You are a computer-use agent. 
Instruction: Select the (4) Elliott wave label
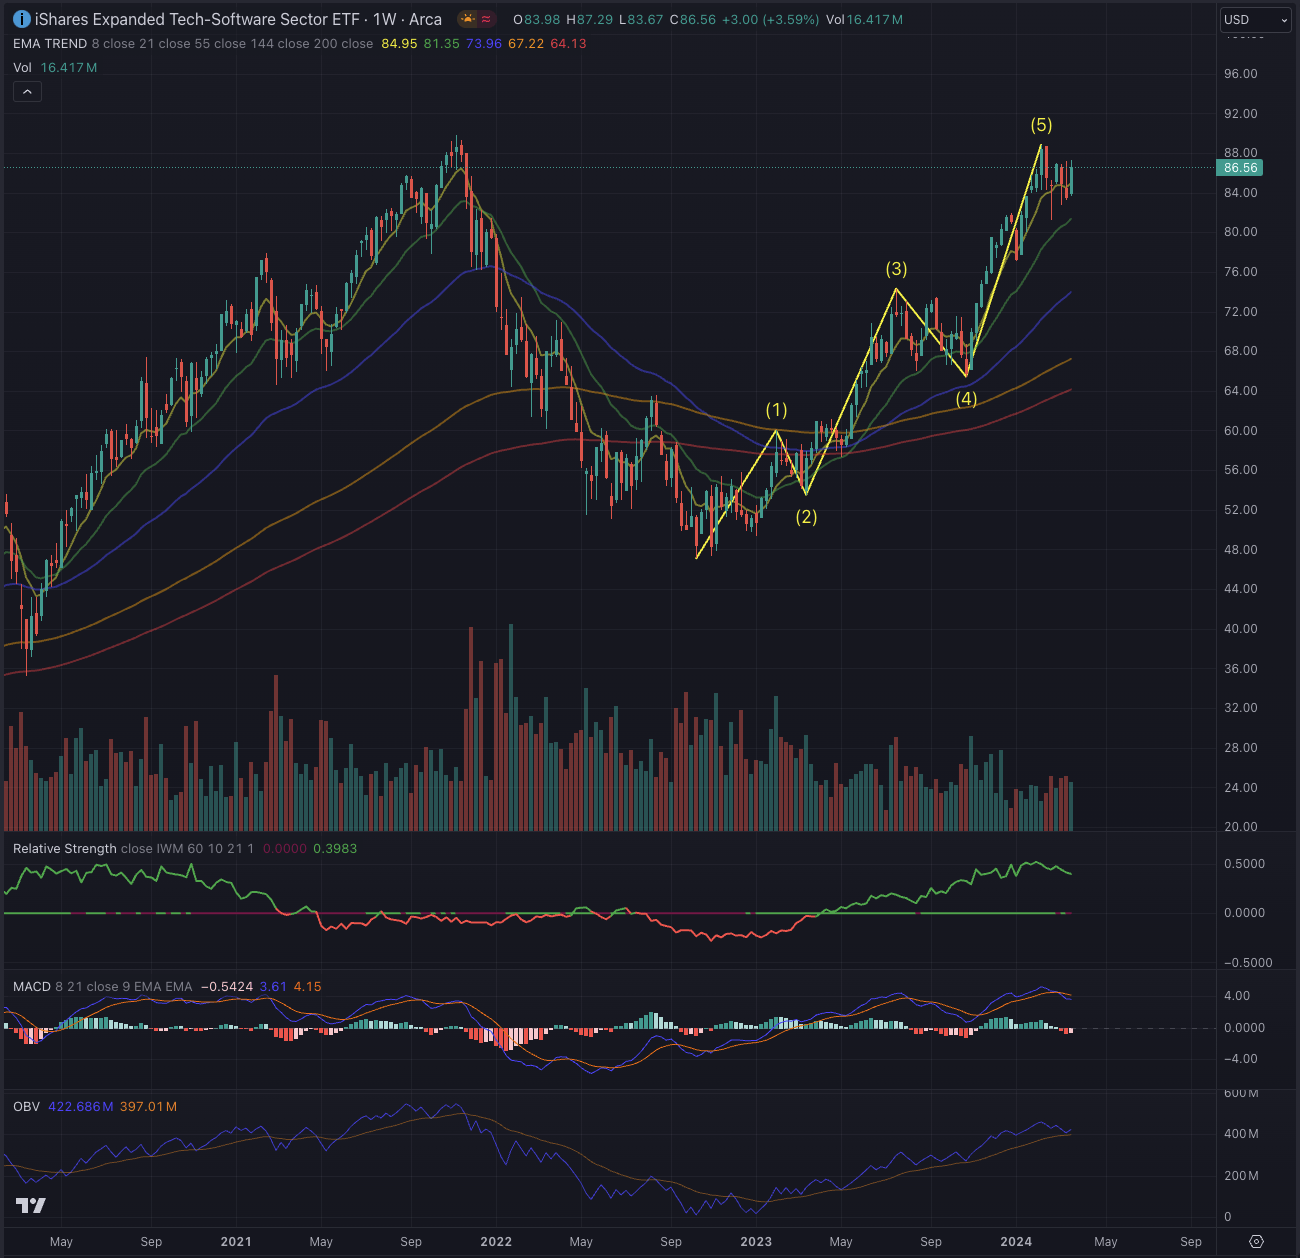966,400
